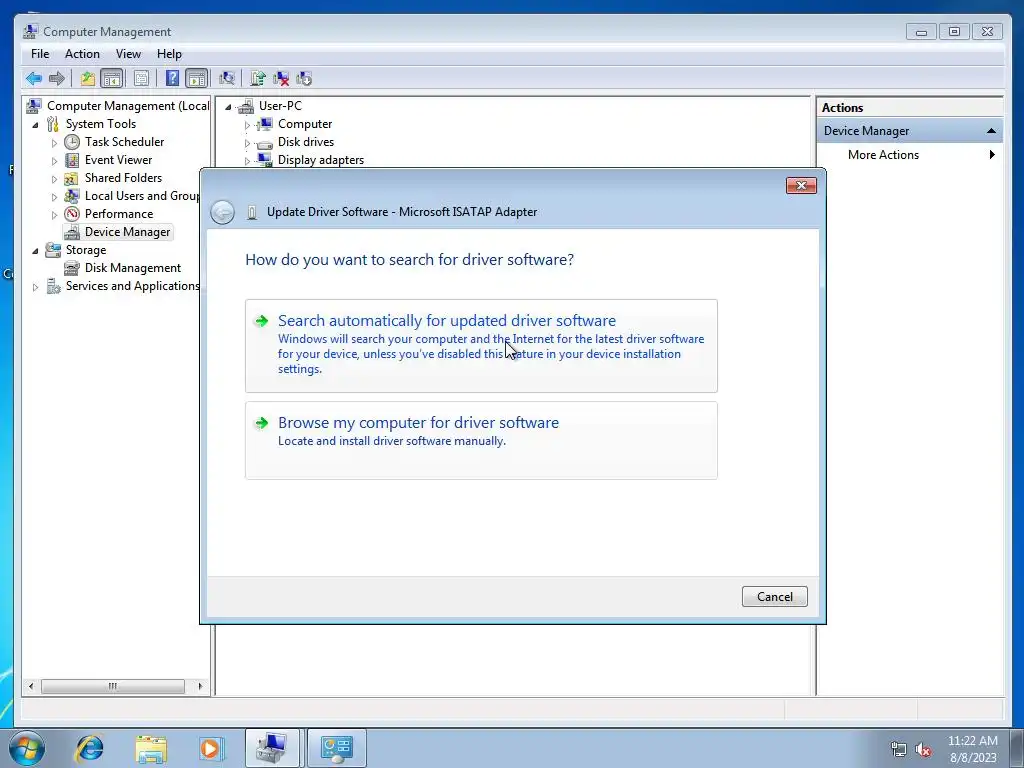This screenshot has width=1024, height=768.
Task: Toggle Show/Hide Action Pane toolbar button
Action: click(197, 79)
